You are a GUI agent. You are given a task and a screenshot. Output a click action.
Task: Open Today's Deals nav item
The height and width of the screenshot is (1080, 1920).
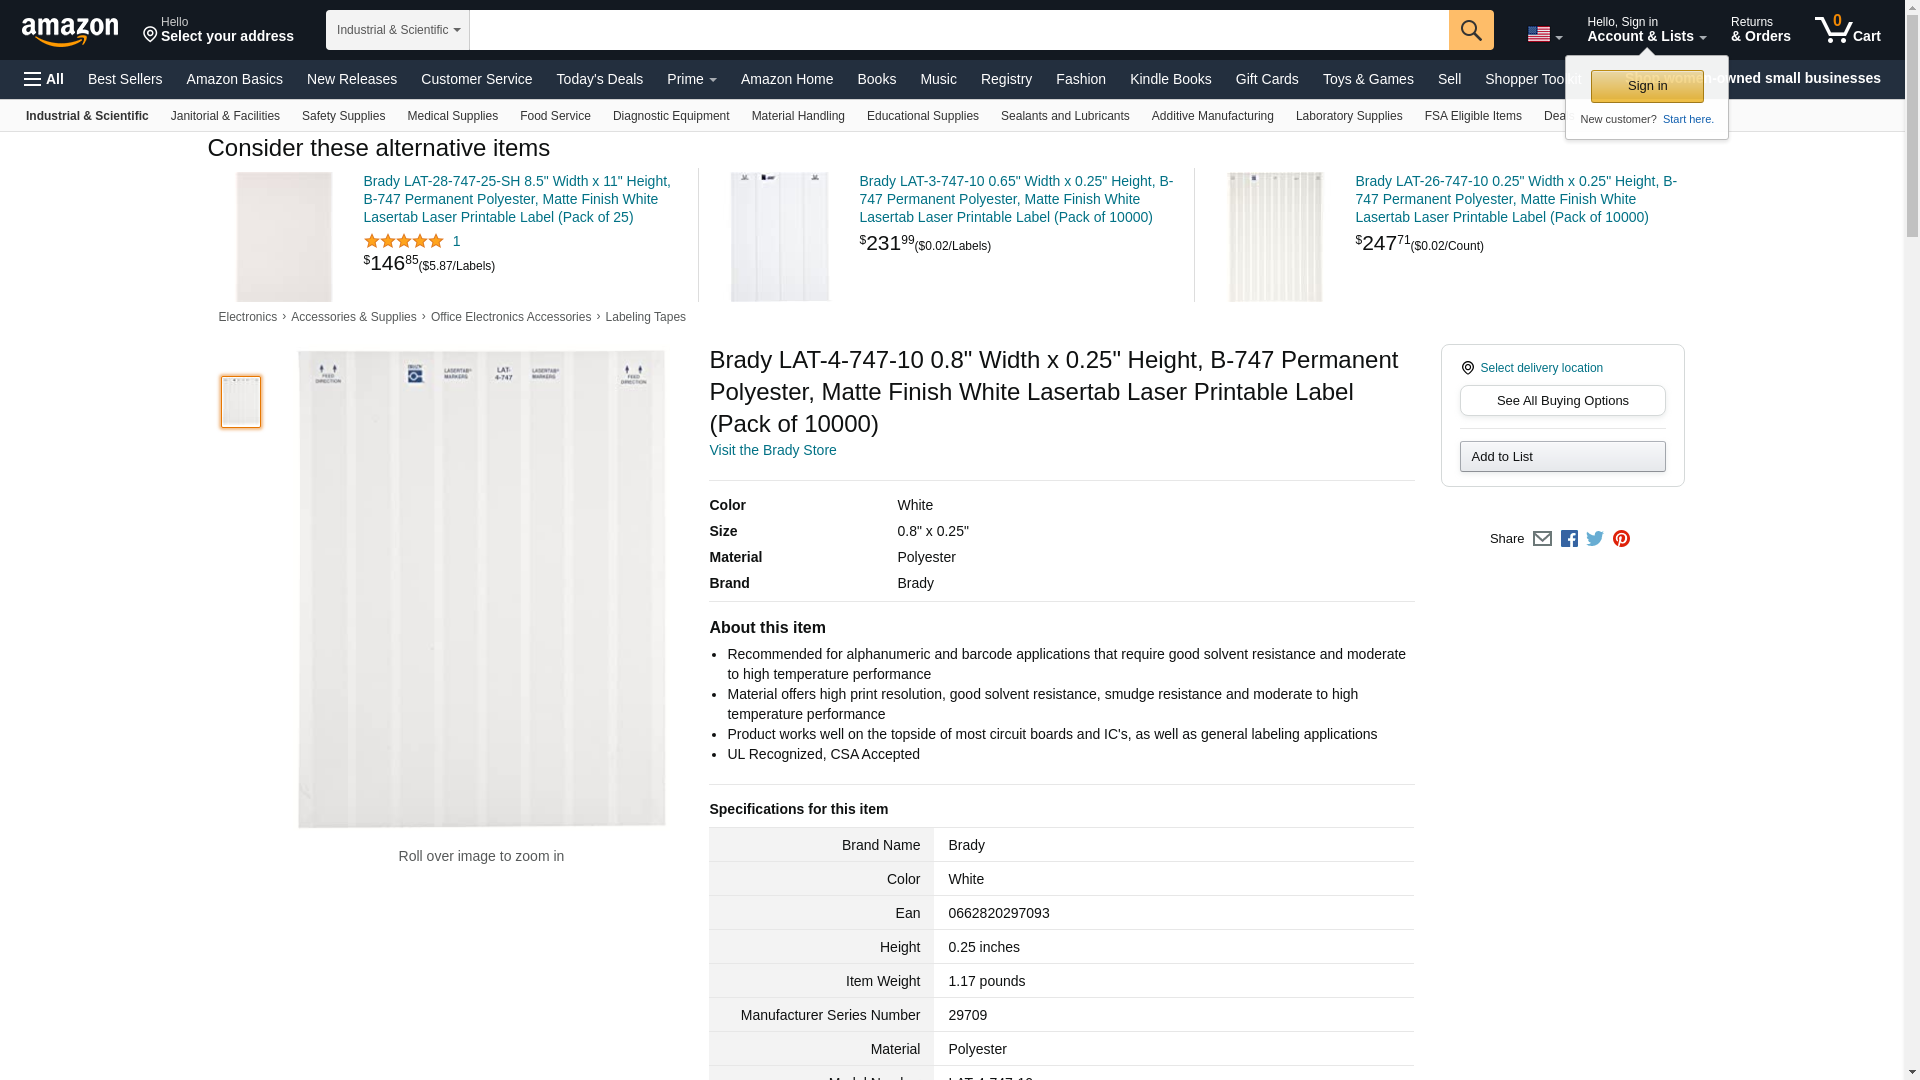599,79
